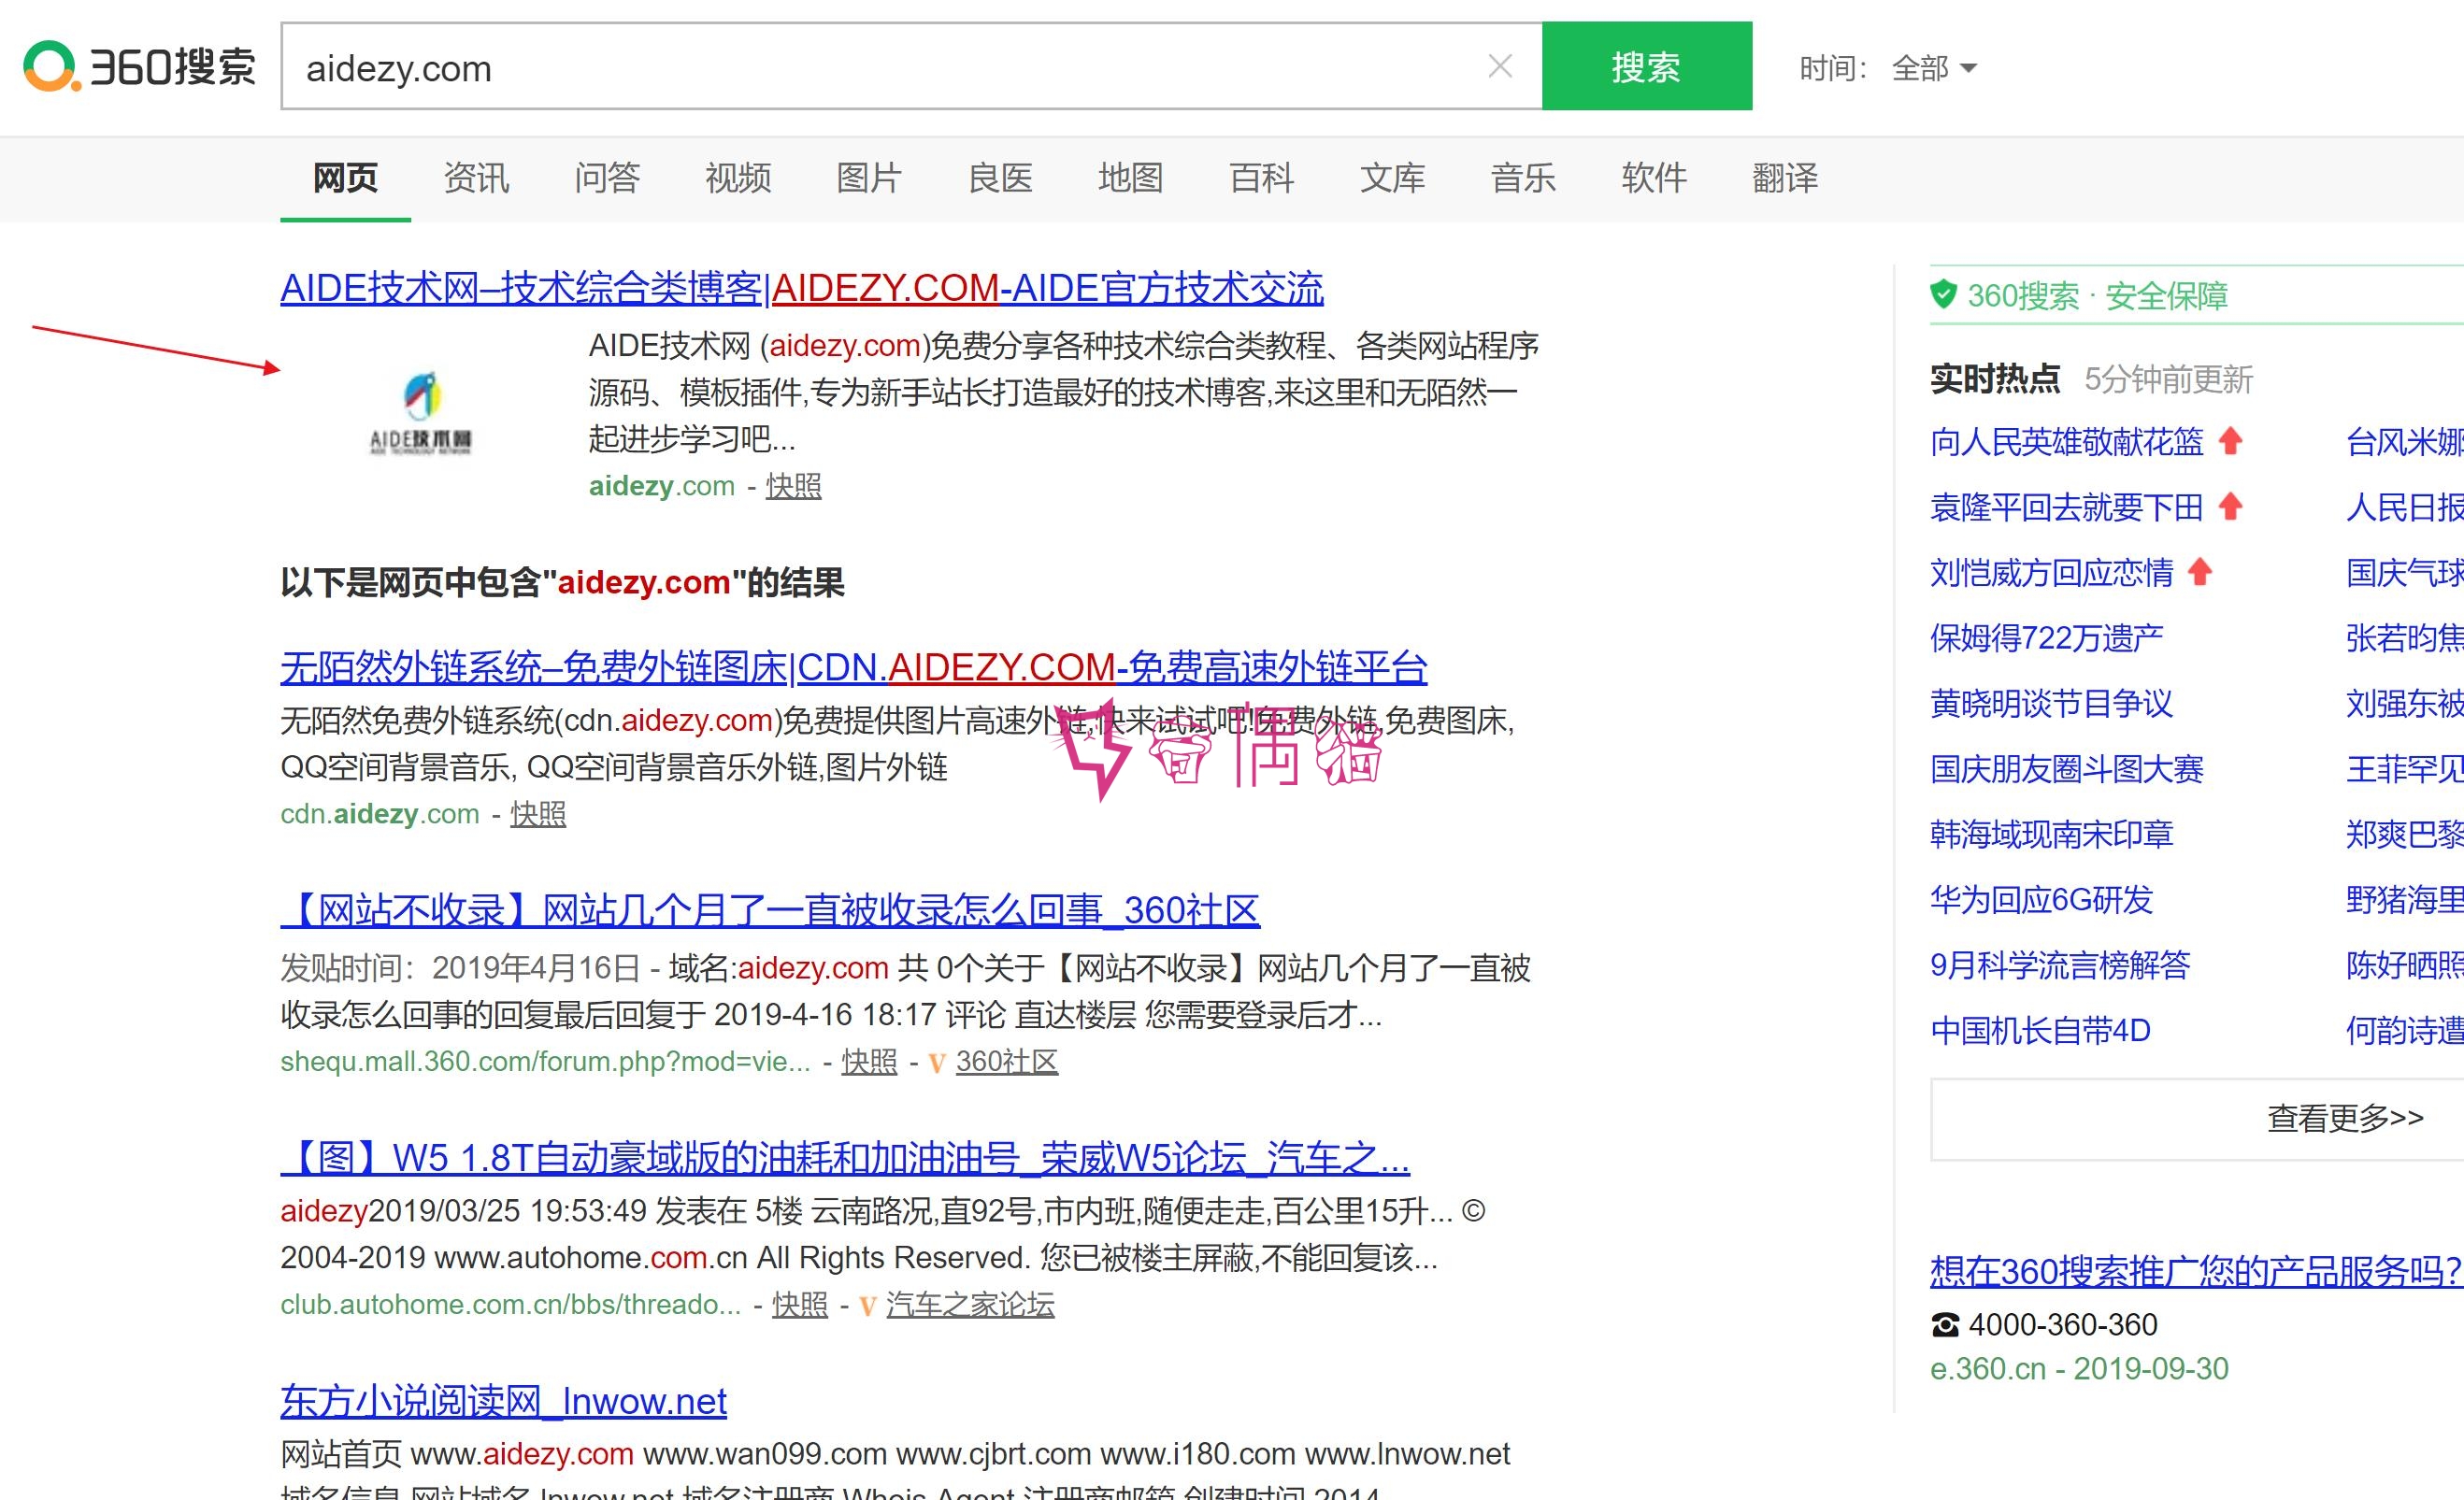Viewport: 2464px width, 1500px height.
Task: Click the V icon beside 360社区
Action: point(937,1063)
